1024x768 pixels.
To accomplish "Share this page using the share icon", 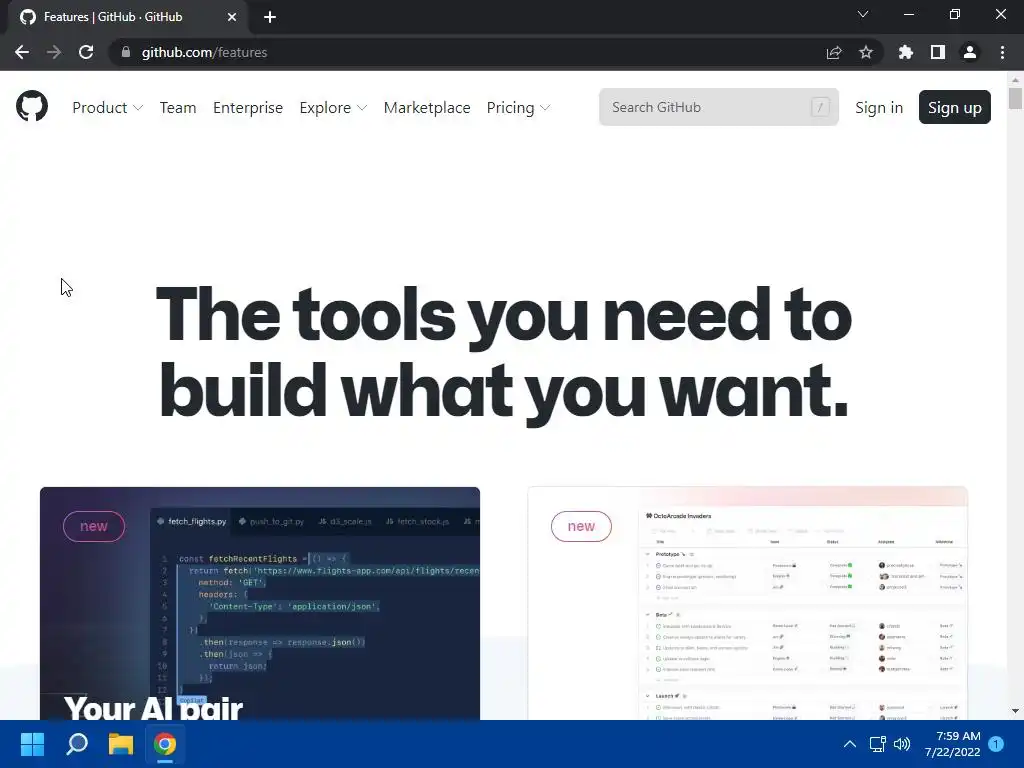I will tap(834, 52).
